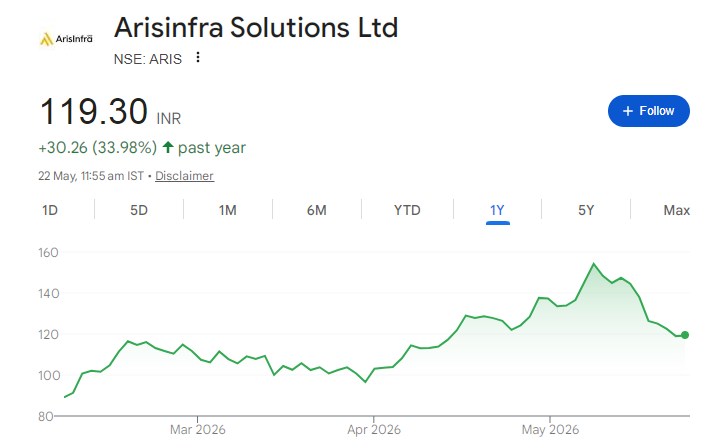
Task: Select the 6M time range tab
Action: coord(317,210)
